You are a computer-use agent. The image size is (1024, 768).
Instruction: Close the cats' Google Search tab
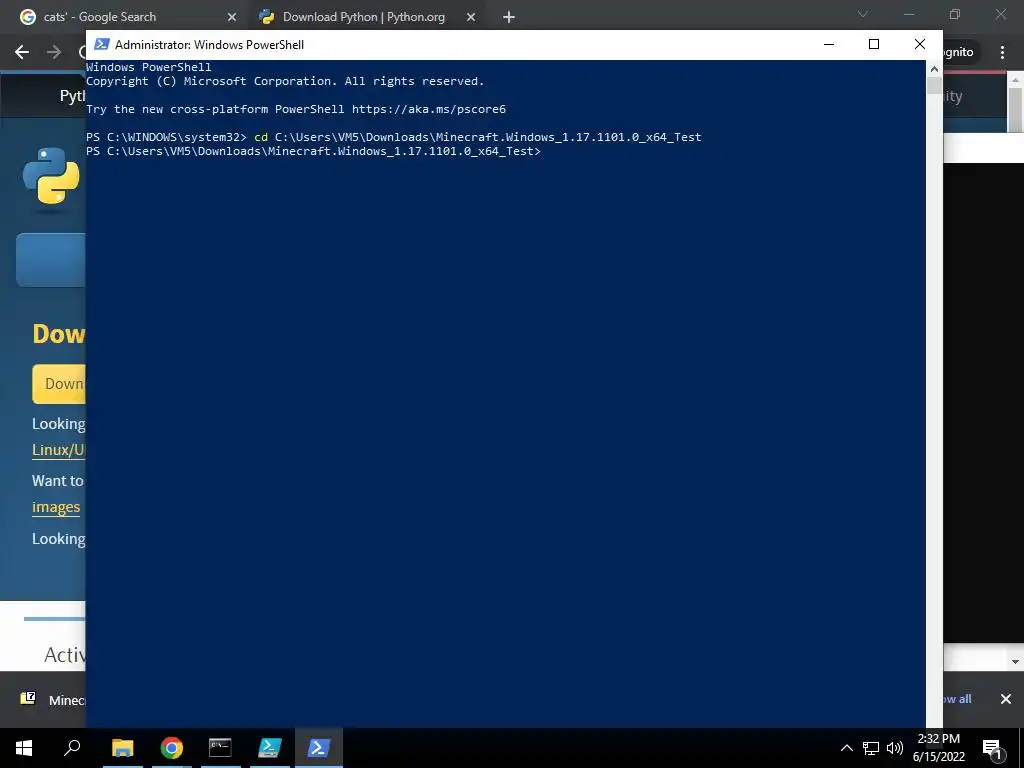(x=232, y=17)
